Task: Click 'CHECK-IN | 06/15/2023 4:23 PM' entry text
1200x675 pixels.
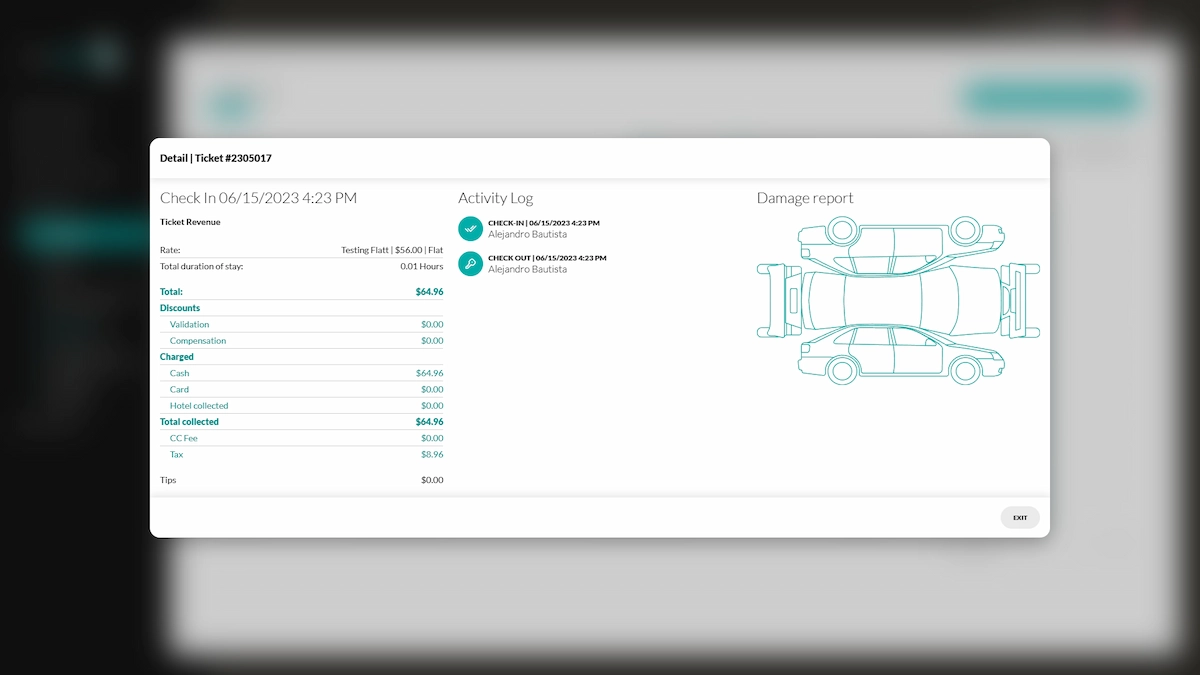Action: click(544, 223)
